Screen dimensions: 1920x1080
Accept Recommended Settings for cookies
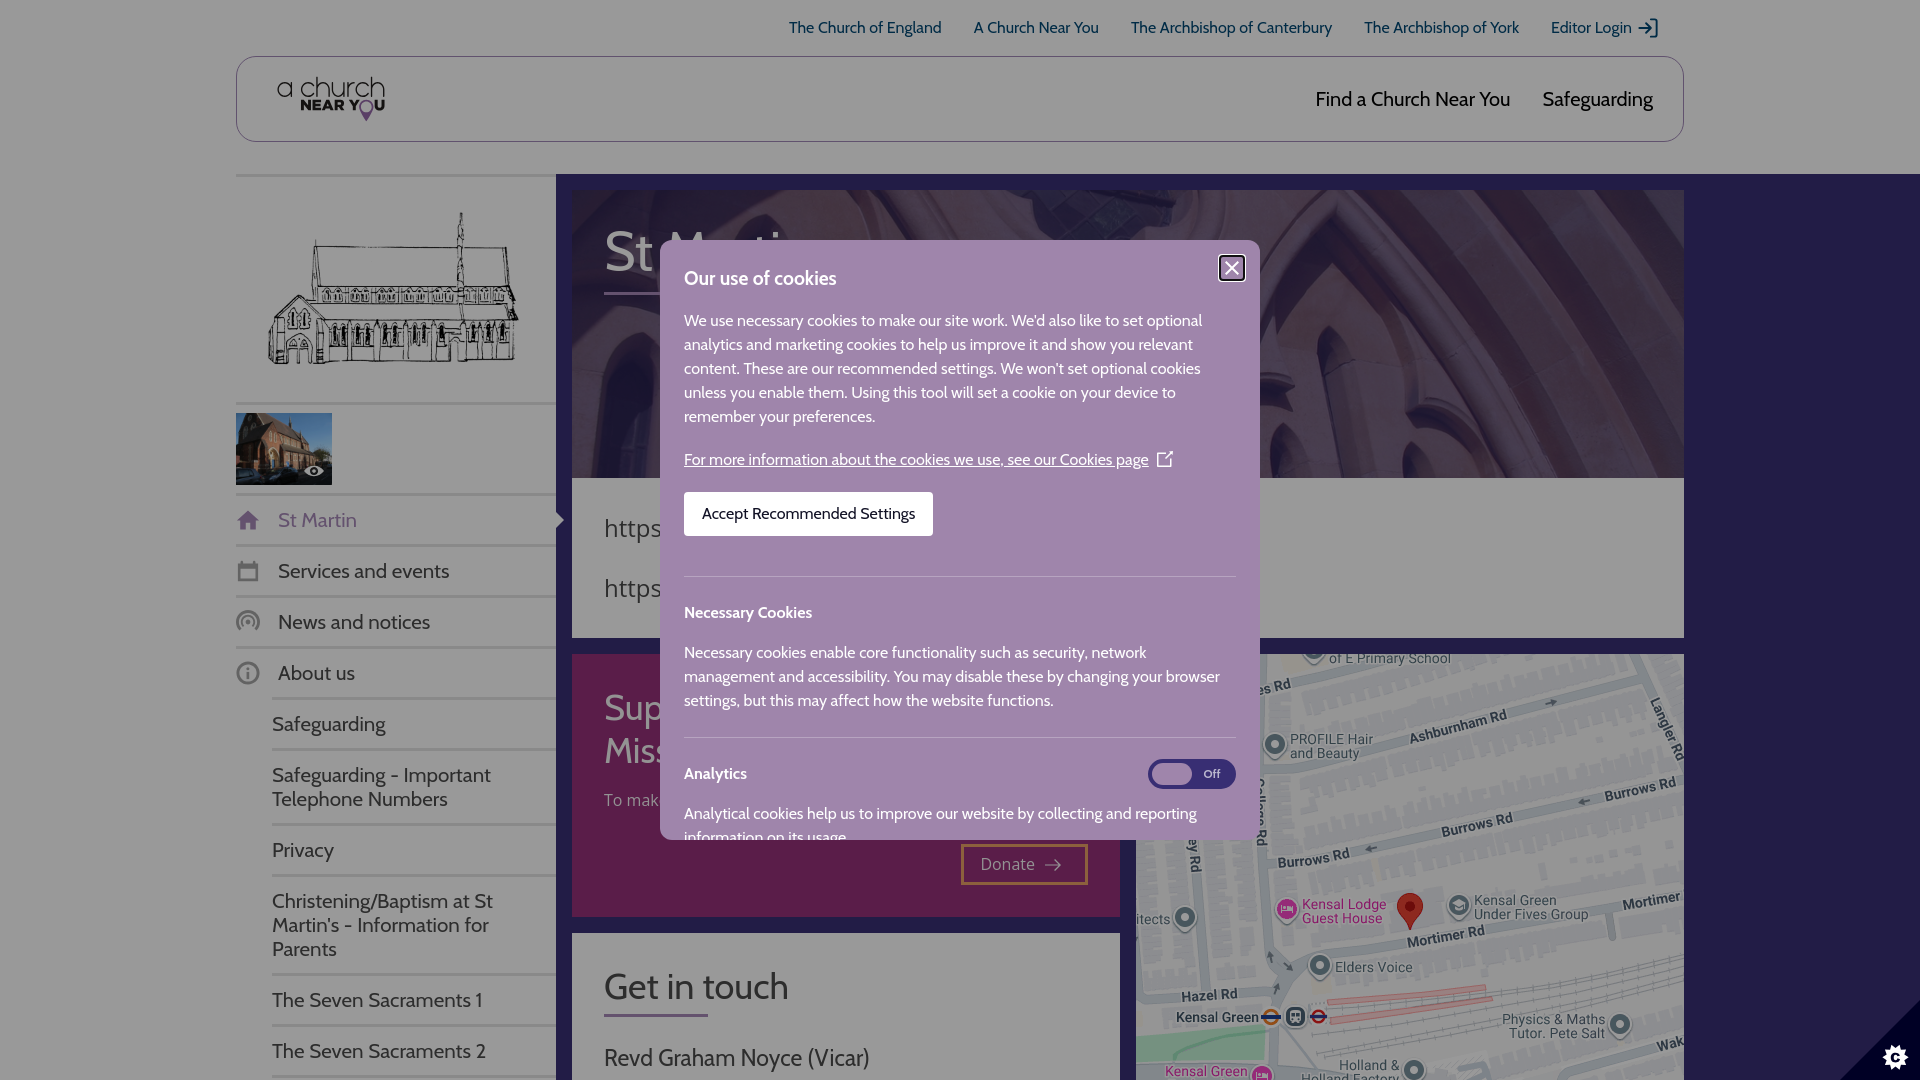pos(808,514)
